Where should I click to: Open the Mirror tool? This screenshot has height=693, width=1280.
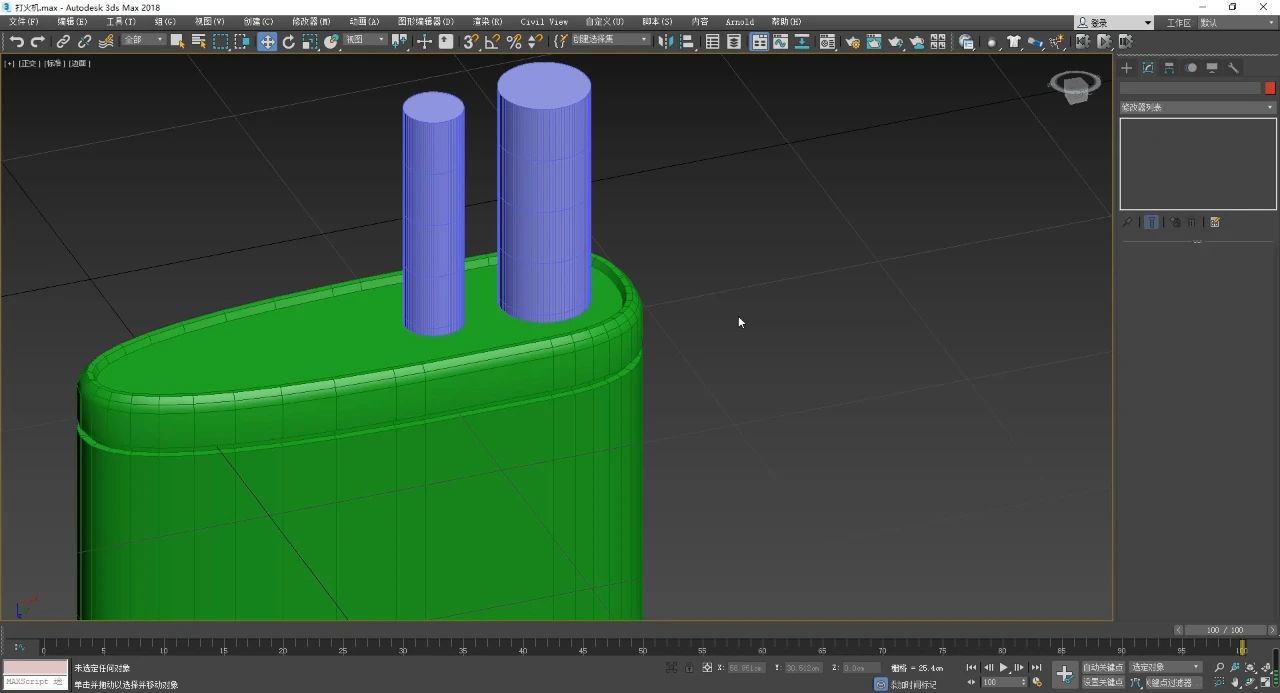point(666,41)
